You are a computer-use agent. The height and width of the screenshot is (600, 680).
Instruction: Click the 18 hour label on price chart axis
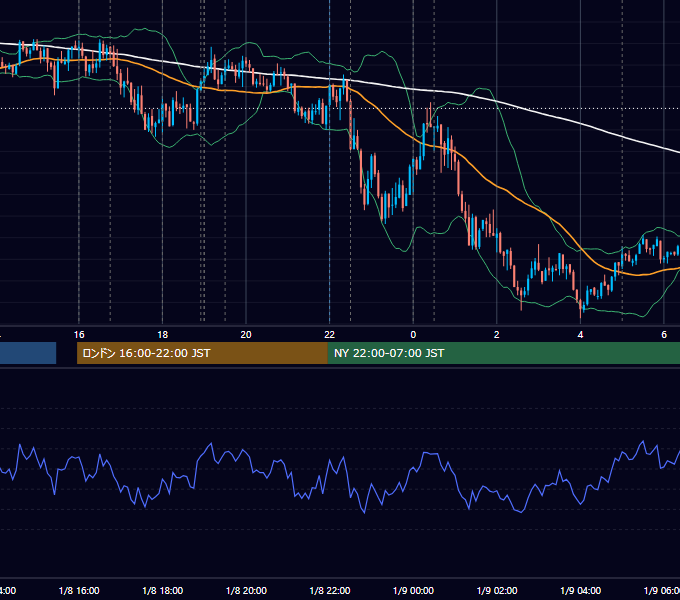click(163, 335)
